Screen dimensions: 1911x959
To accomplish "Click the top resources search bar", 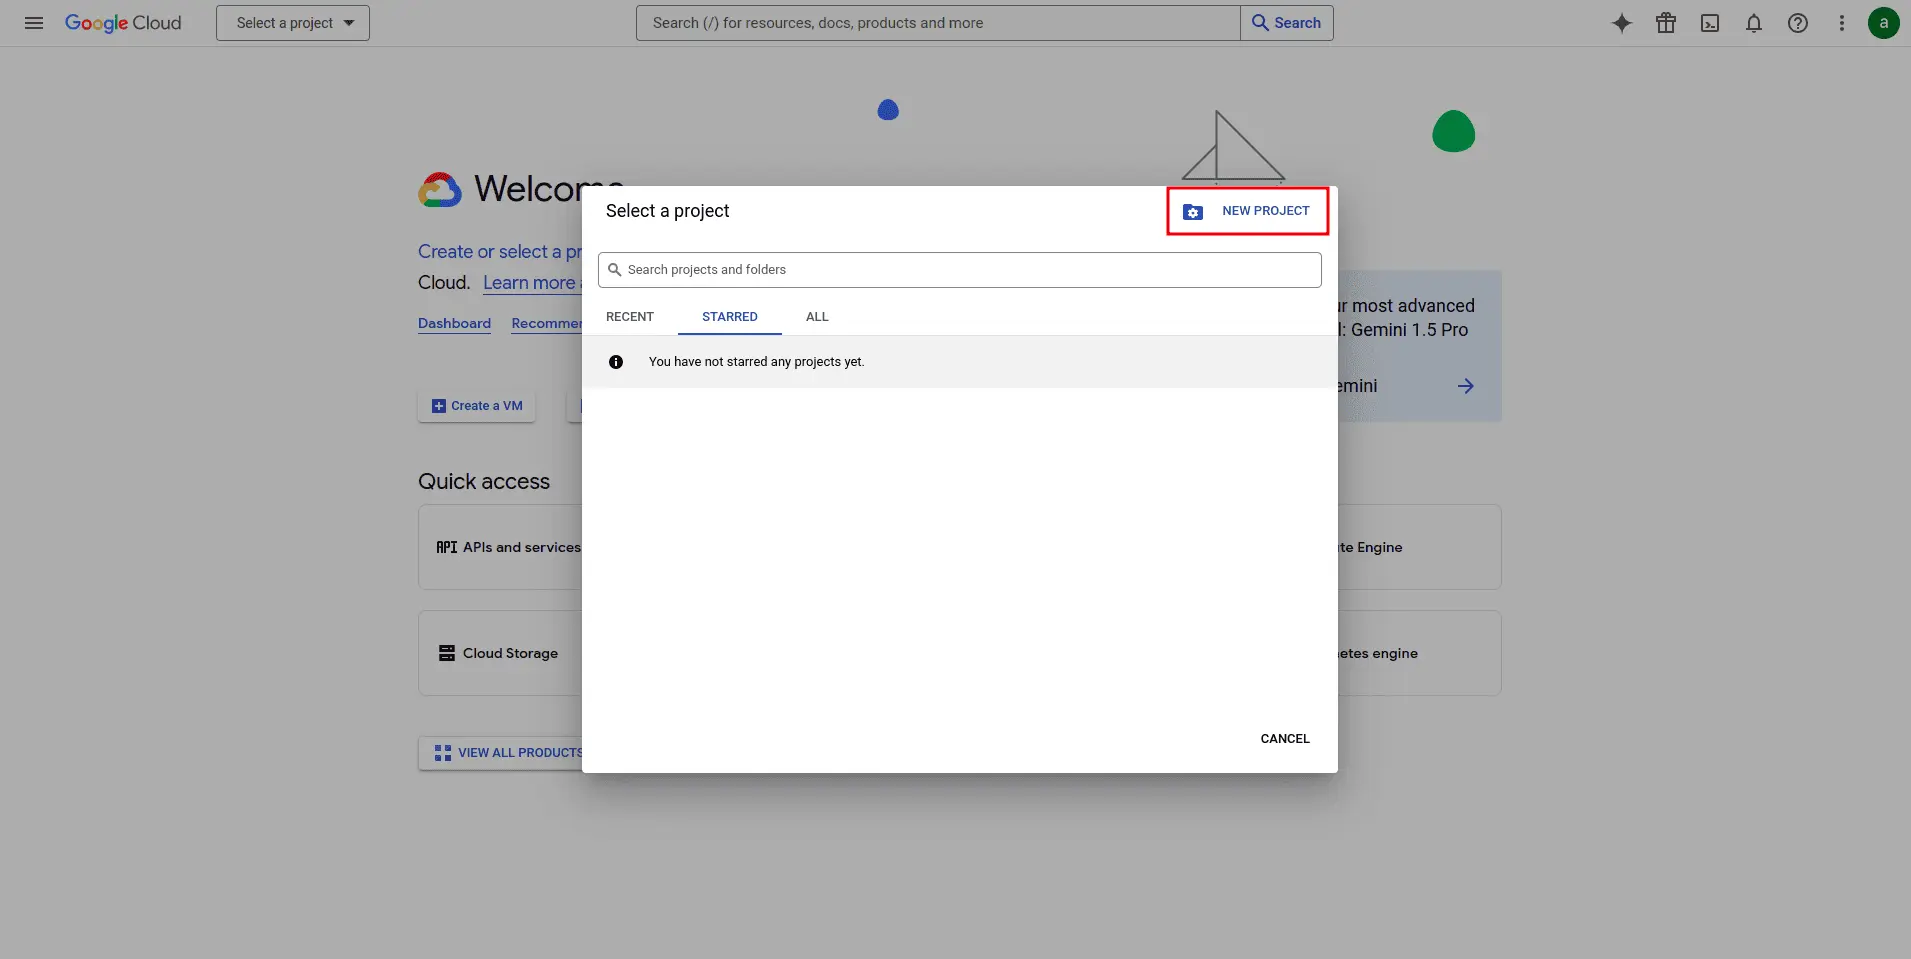I will (938, 23).
